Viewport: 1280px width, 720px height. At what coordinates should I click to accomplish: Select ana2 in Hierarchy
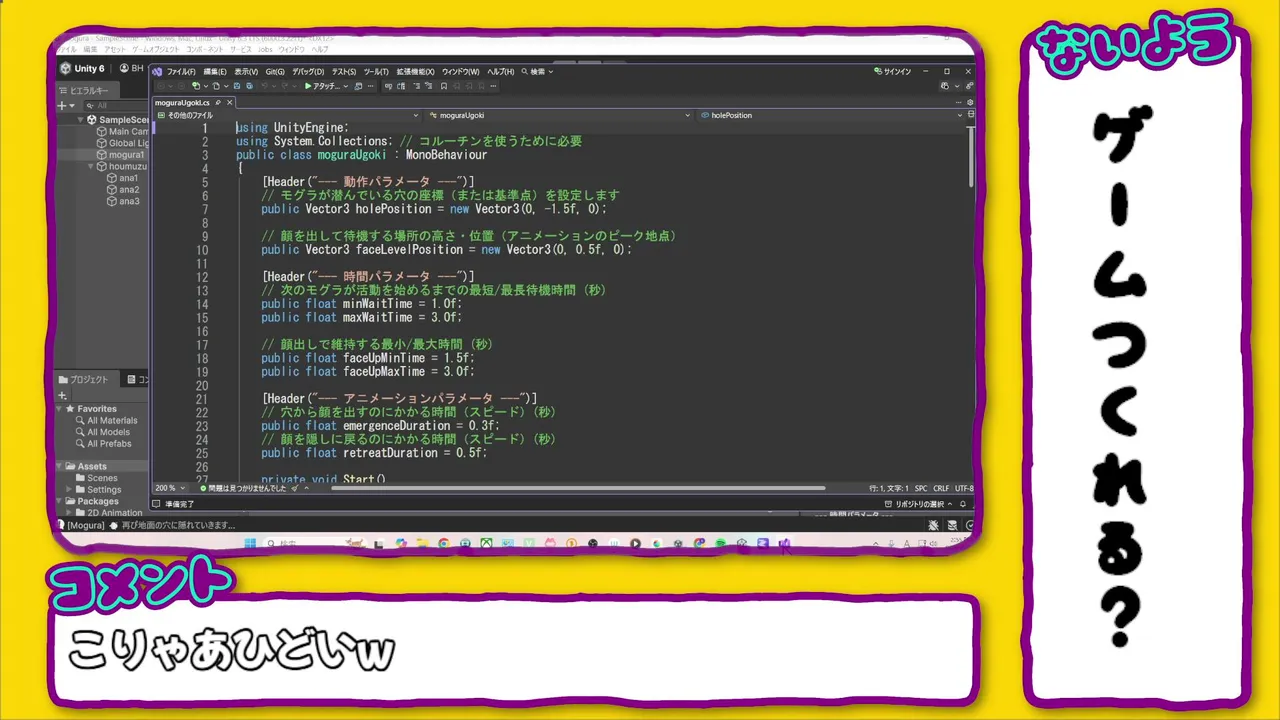point(123,190)
